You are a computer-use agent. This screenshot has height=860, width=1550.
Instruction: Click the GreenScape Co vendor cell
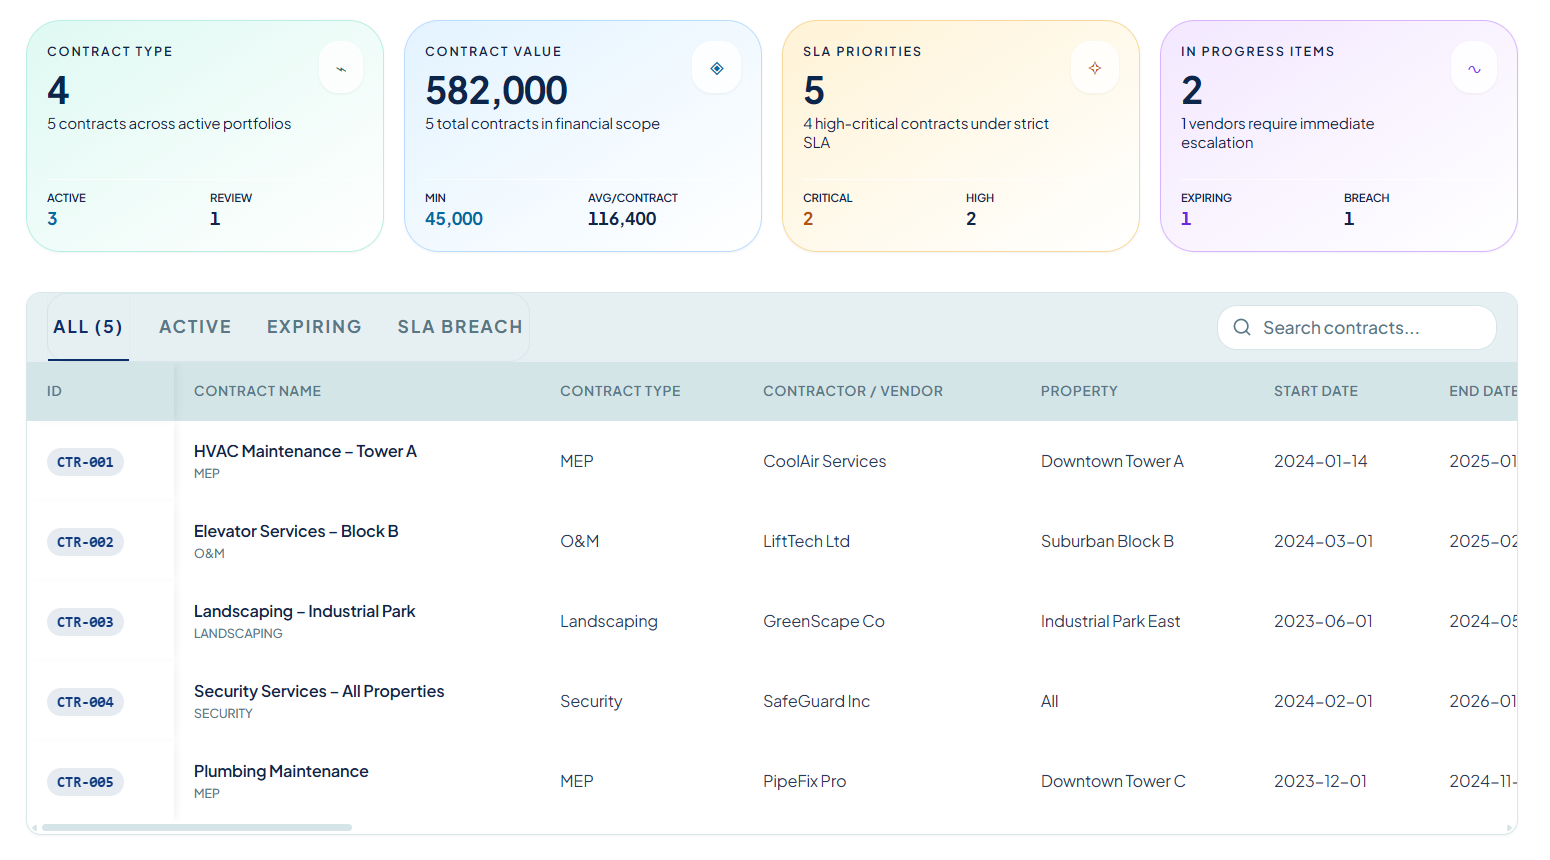tap(824, 621)
